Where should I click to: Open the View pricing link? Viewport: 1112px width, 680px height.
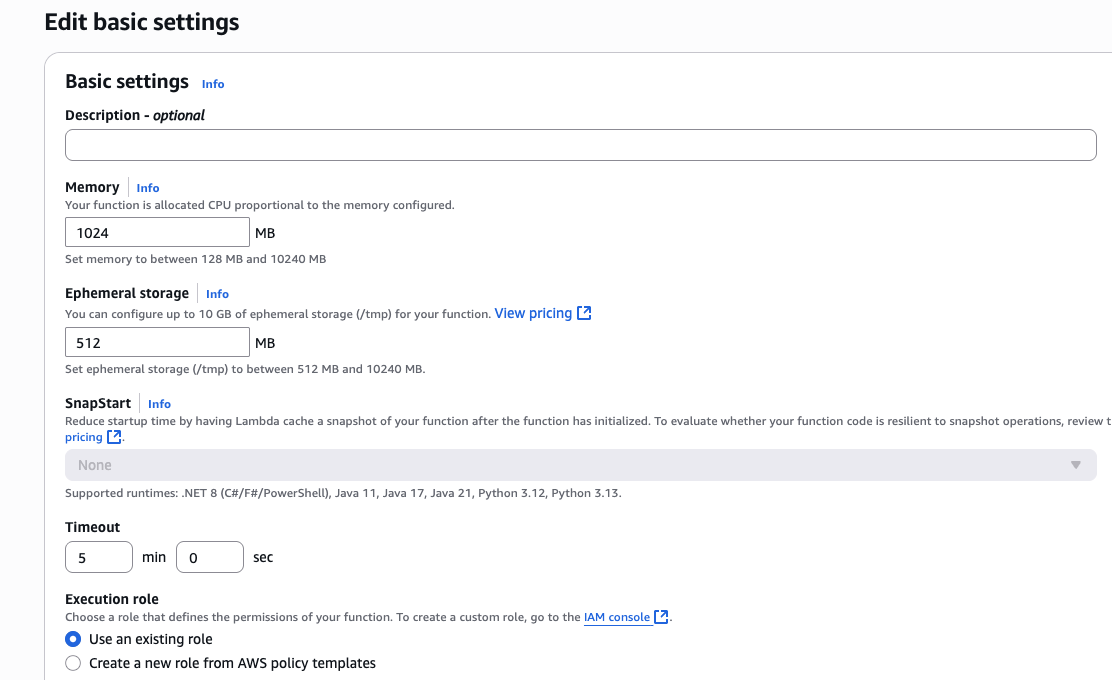coord(533,313)
